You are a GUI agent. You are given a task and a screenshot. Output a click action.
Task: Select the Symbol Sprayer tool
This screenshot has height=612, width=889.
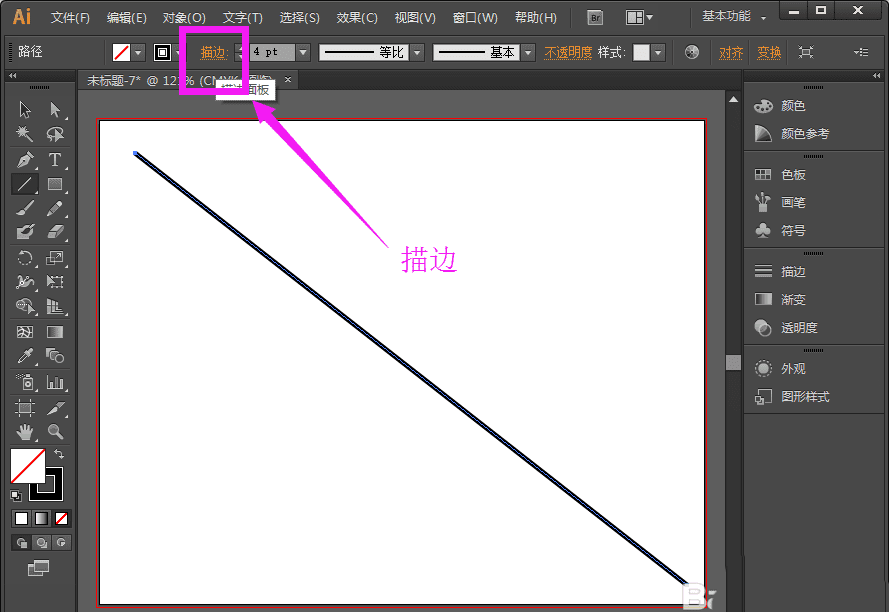[x=24, y=382]
